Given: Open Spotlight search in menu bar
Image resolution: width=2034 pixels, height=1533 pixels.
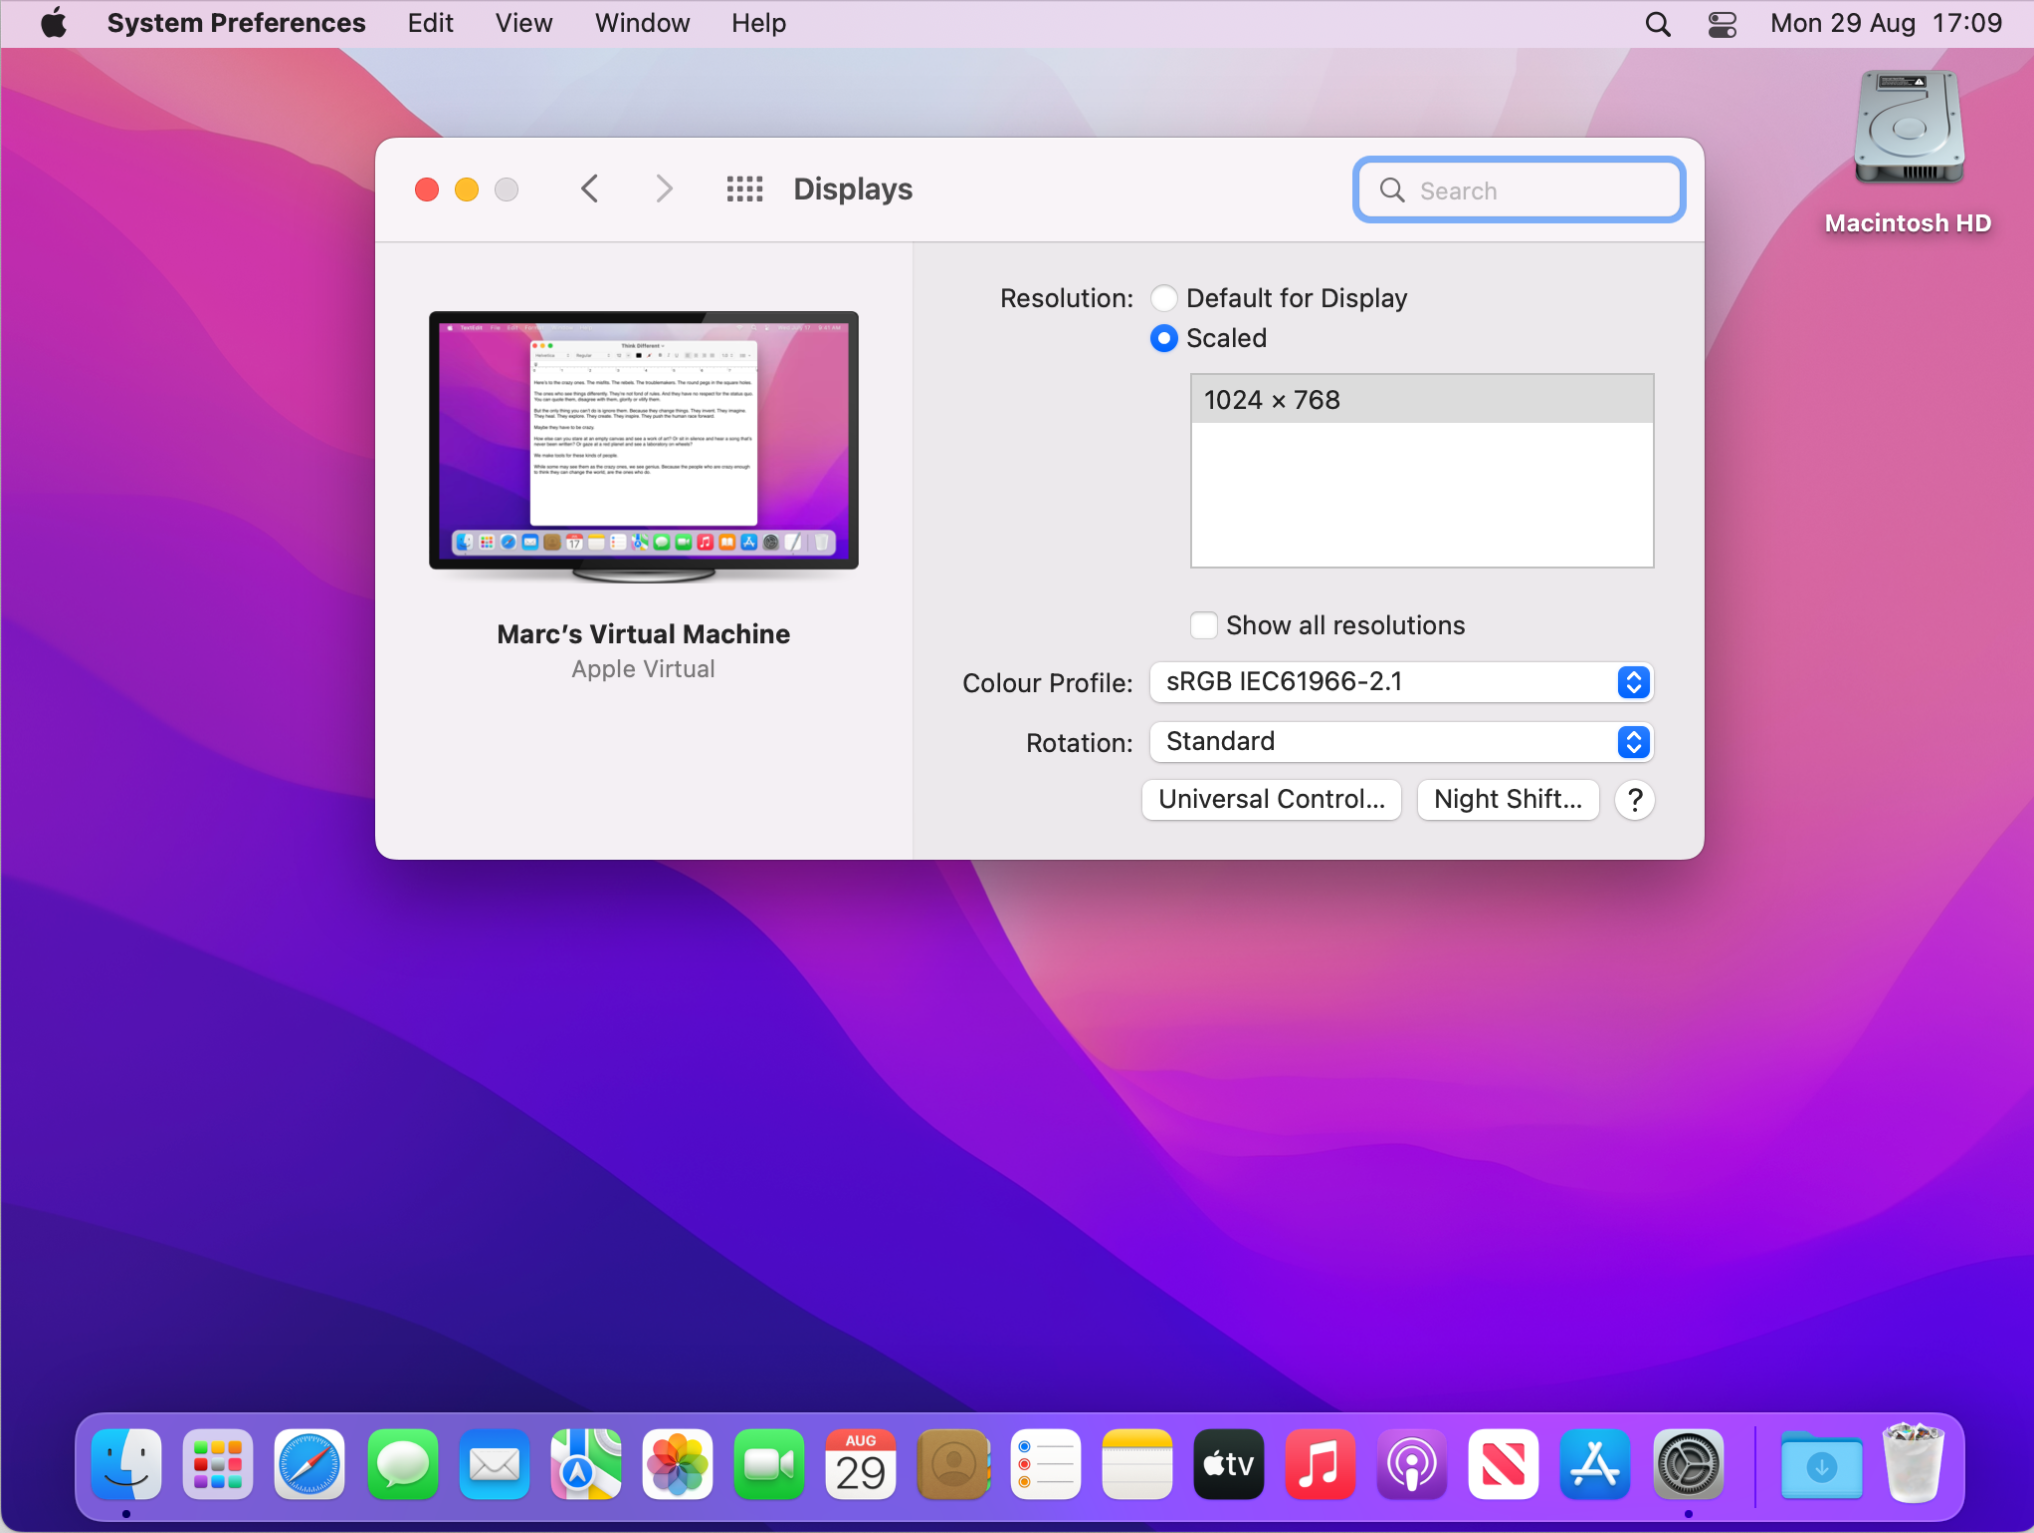Looking at the screenshot, I should pyautogui.click(x=1658, y=24).
